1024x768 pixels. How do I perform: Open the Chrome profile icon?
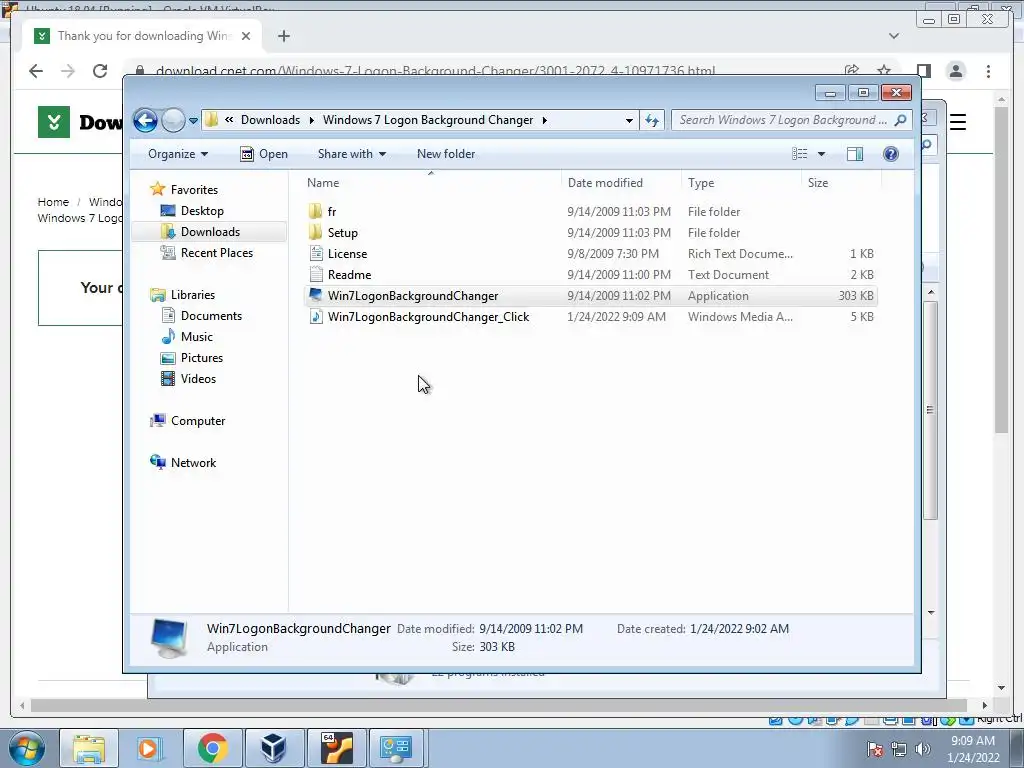[x=956, y=71]
